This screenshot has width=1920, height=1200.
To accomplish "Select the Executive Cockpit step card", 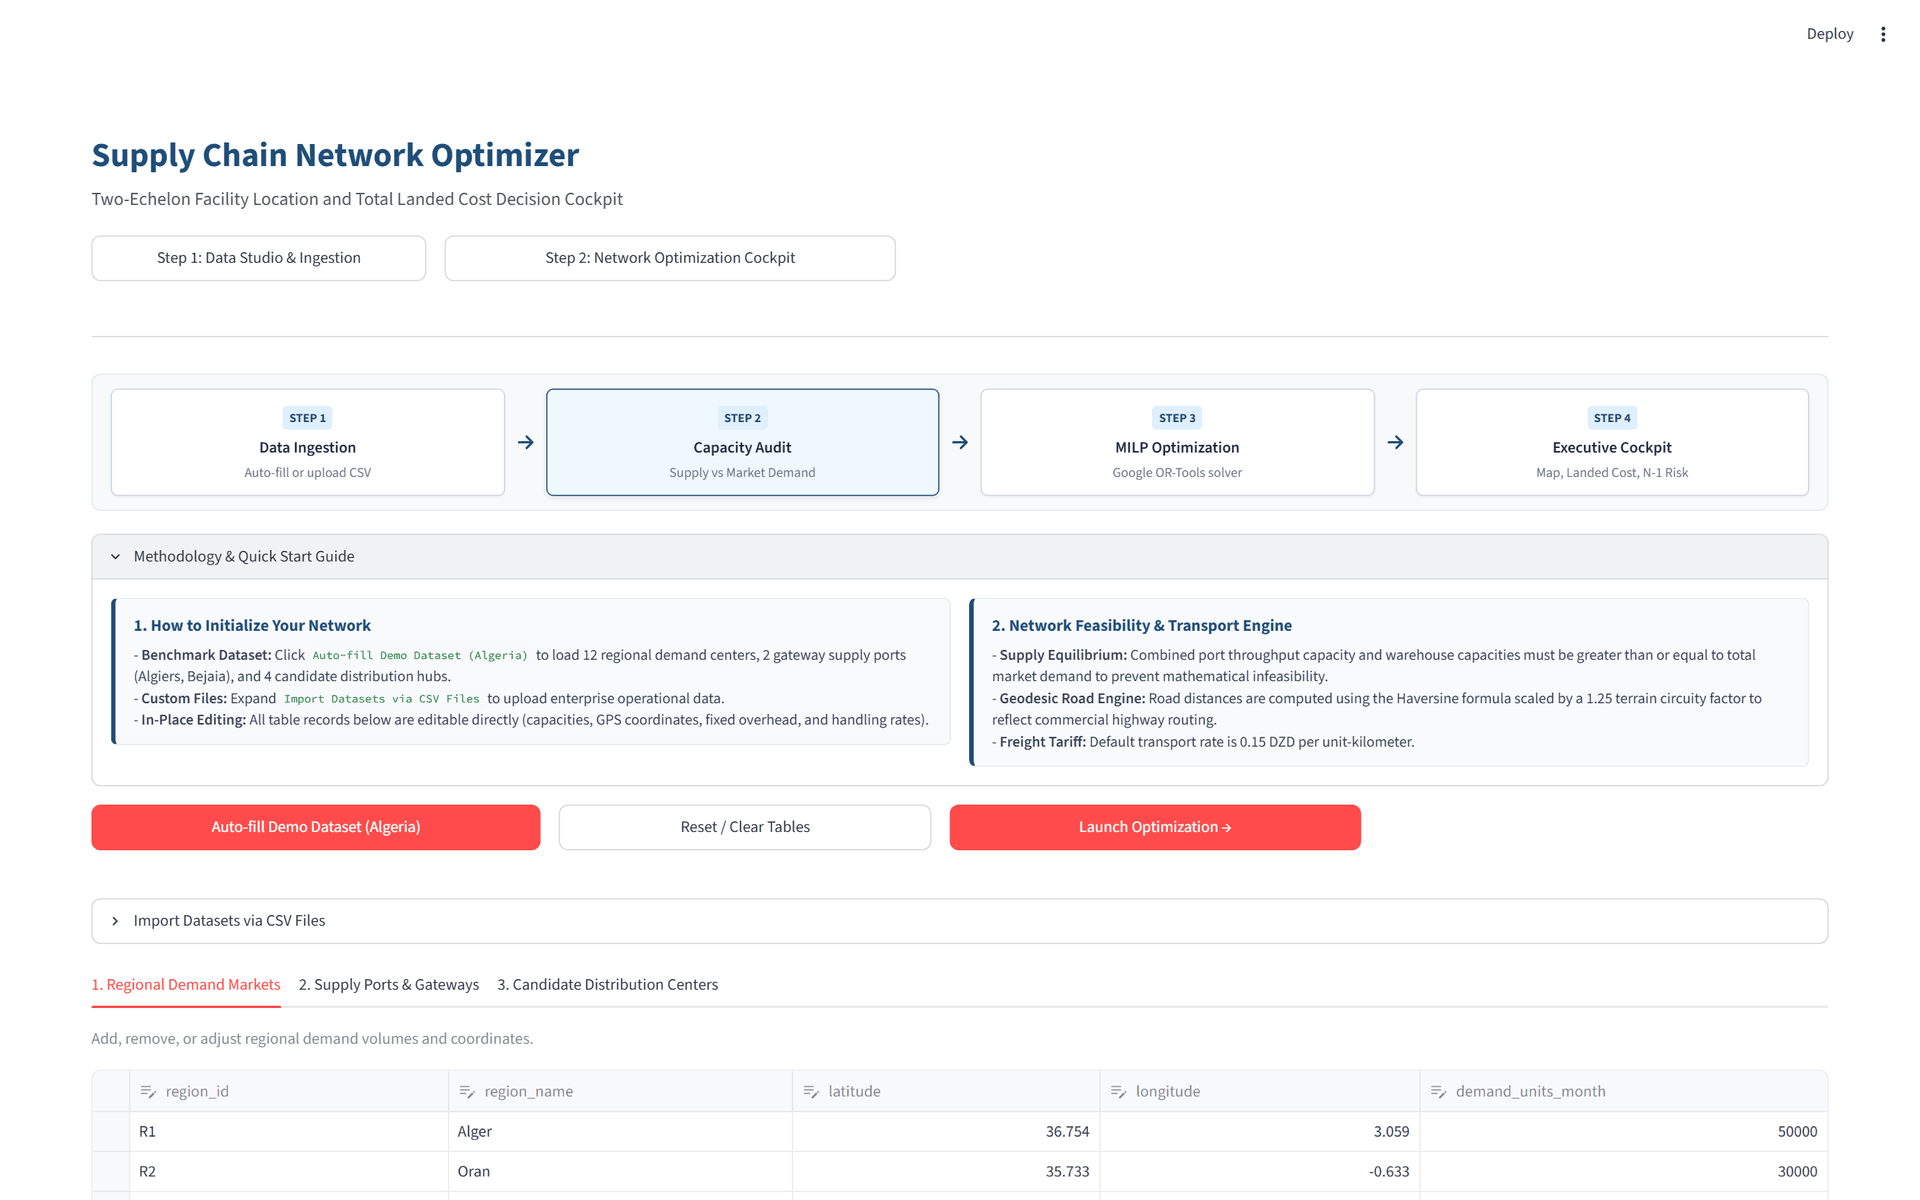I will pos(1612,442).
